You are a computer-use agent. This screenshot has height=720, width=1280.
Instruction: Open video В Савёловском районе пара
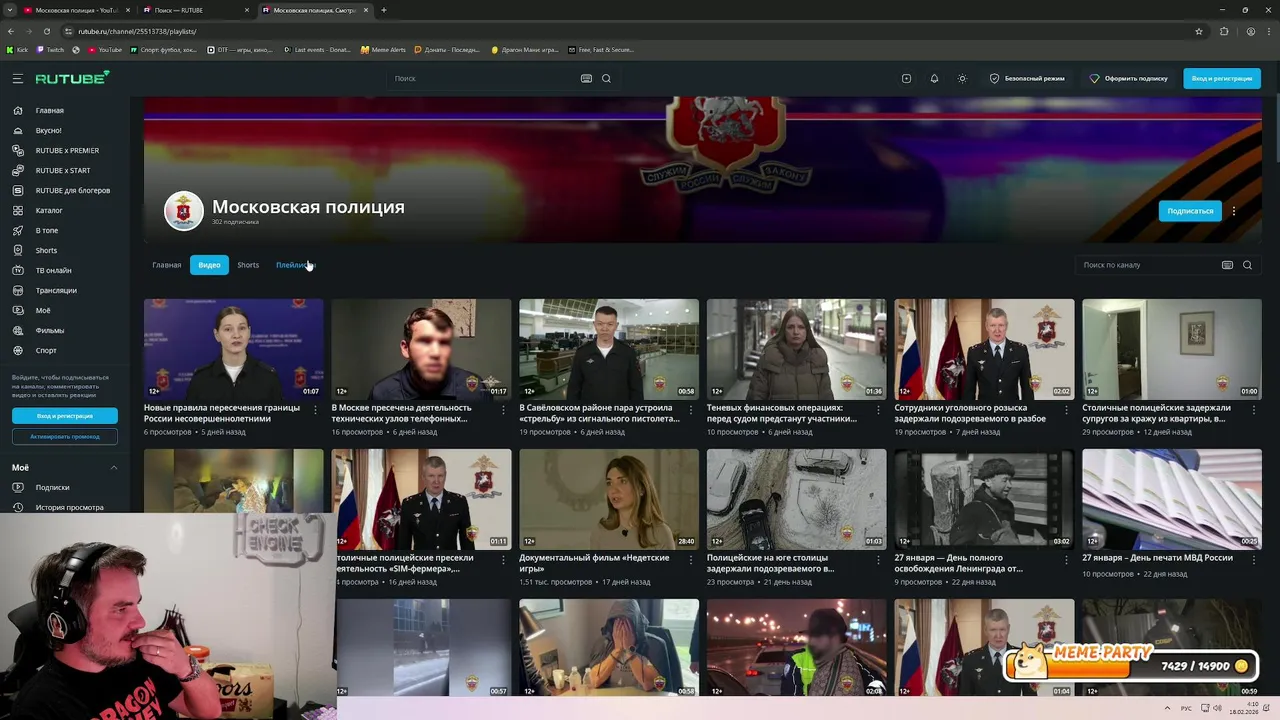[x=609, y=349]
